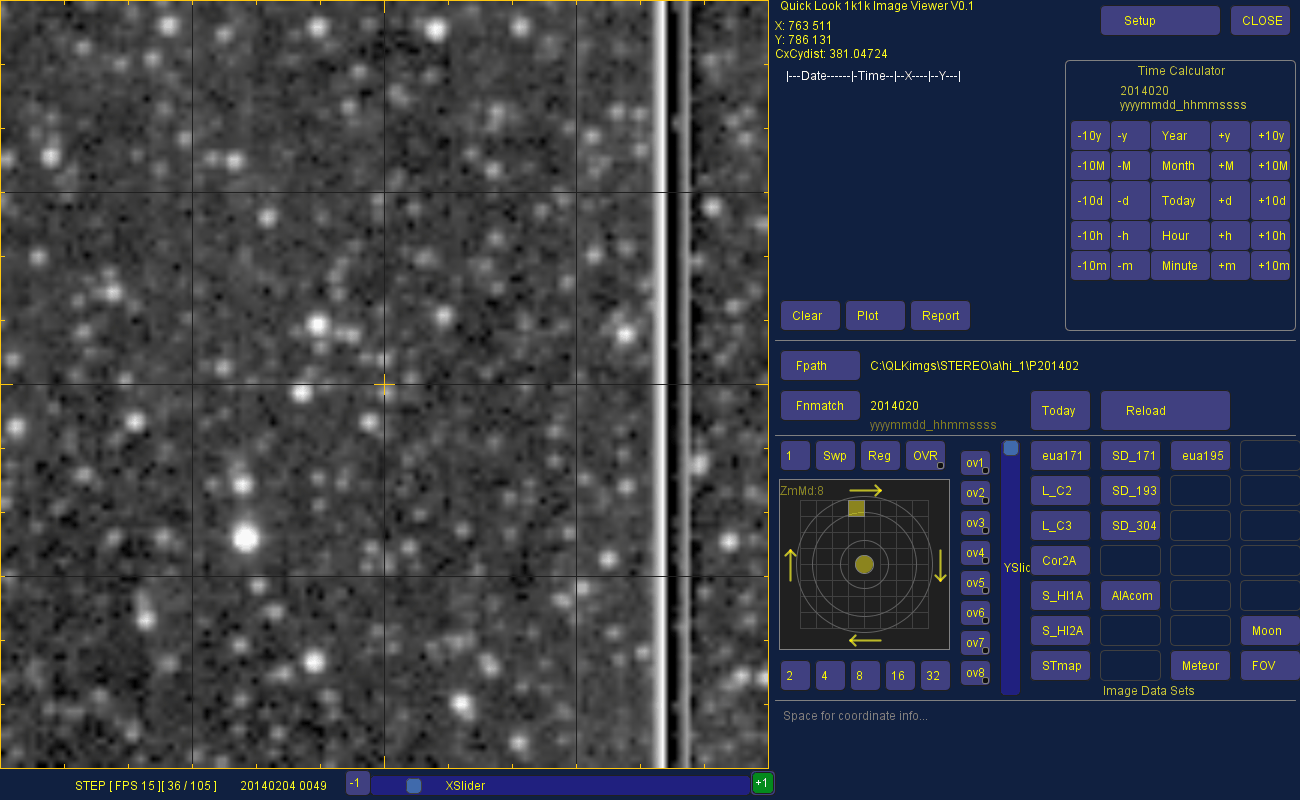This screenshot has width=1300, height=800.
Task: Load the L_C2 data set
Action: 1060,491
